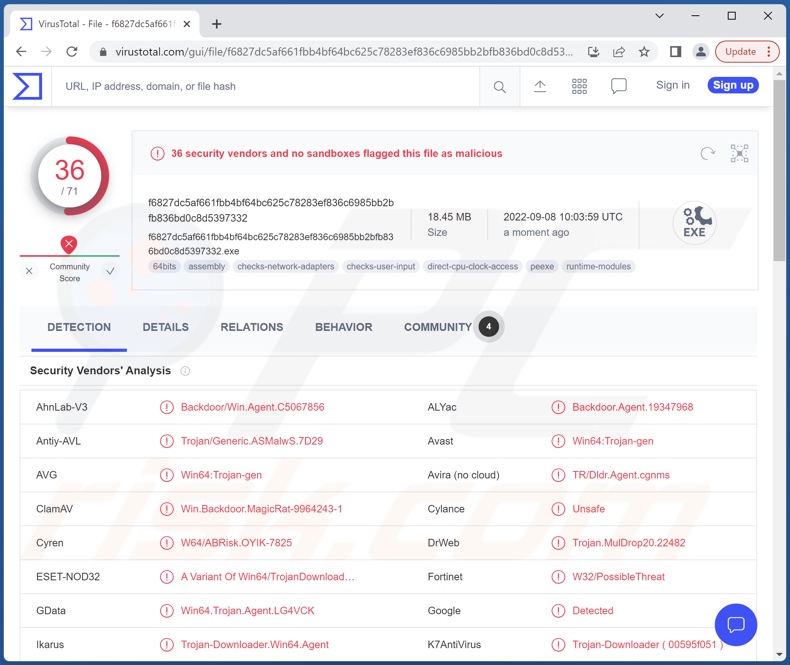Open the comments speech bubble icon

pos(619,86)
